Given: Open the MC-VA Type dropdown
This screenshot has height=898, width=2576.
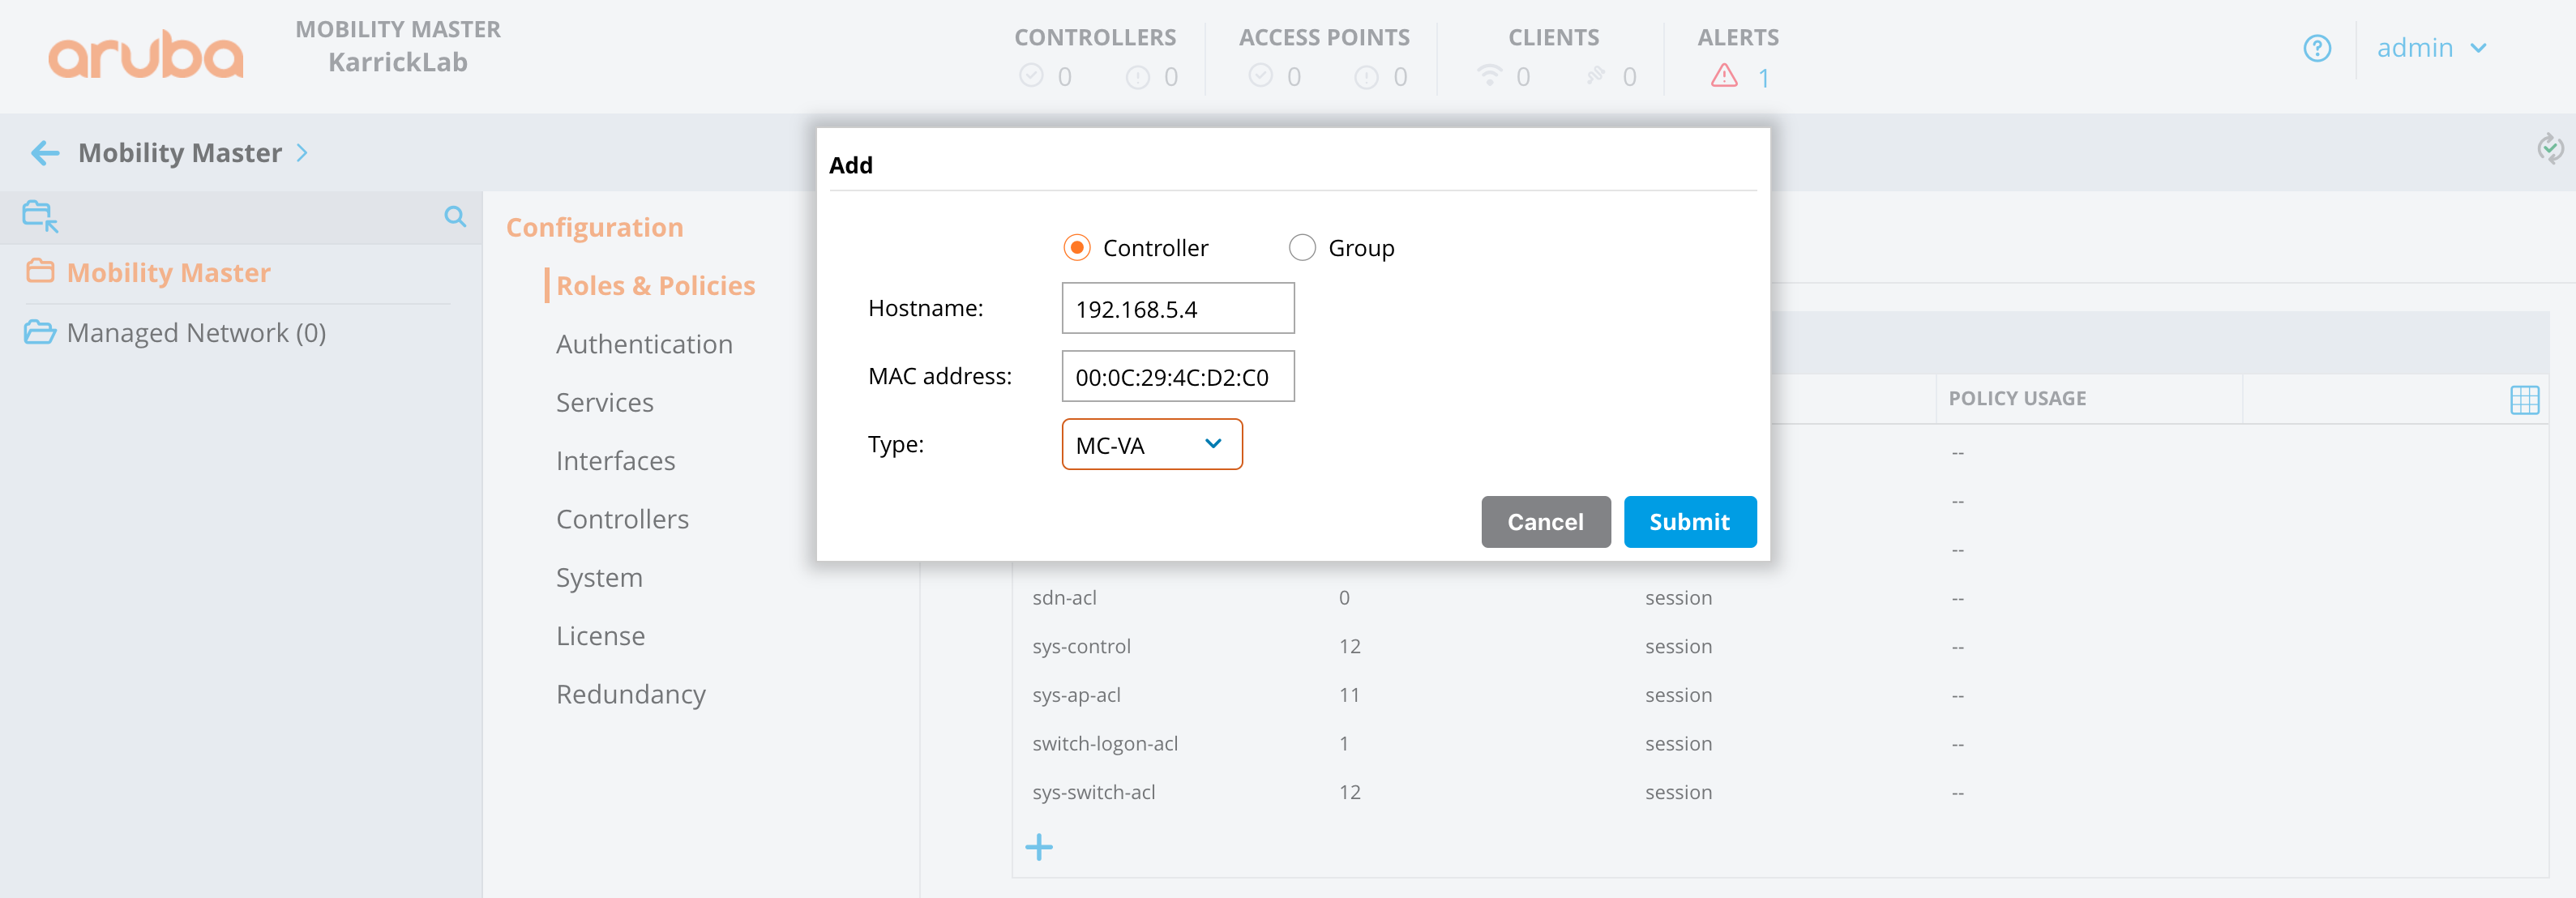Looking at the screenshot, I should pyautogui.click(x=1151, y=445).
